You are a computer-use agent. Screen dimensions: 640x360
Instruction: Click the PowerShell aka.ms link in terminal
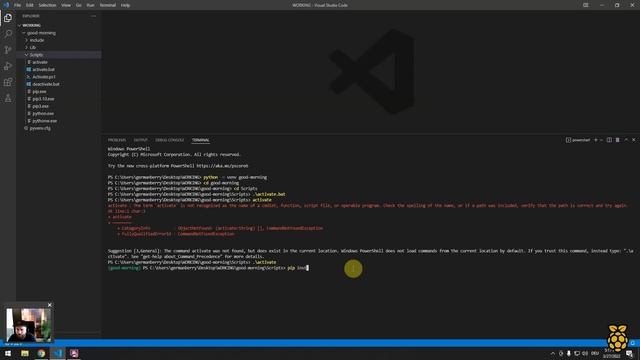(x=222, y=166)
